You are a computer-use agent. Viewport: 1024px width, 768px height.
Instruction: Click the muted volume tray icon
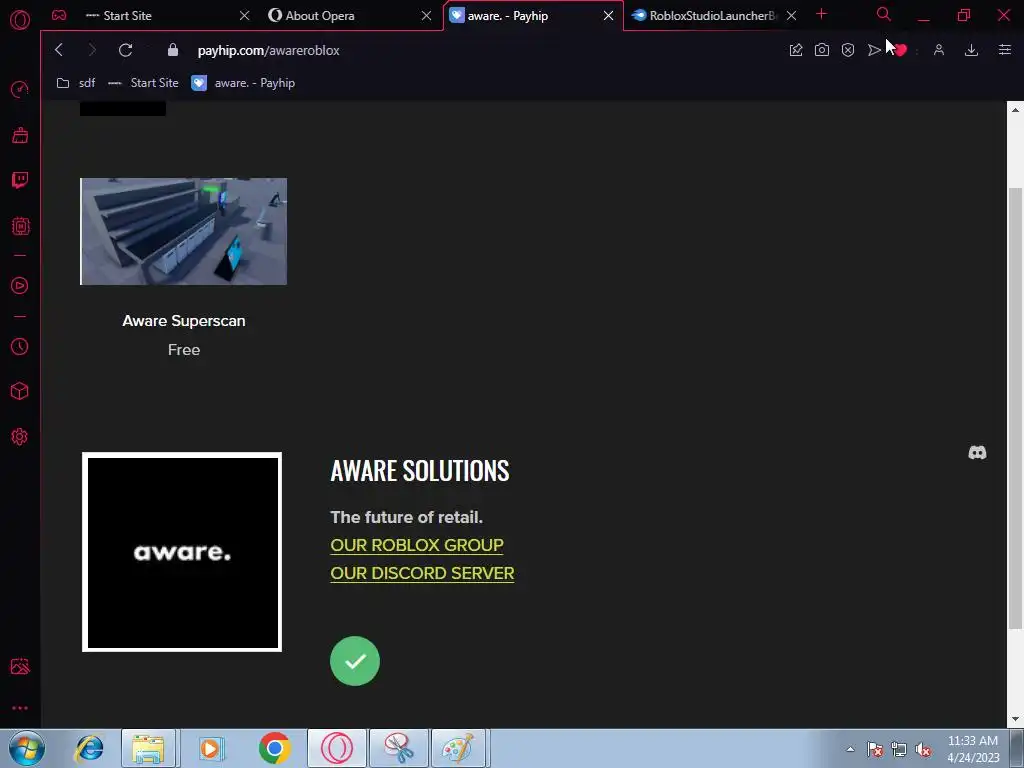click(x=923, y=750)
